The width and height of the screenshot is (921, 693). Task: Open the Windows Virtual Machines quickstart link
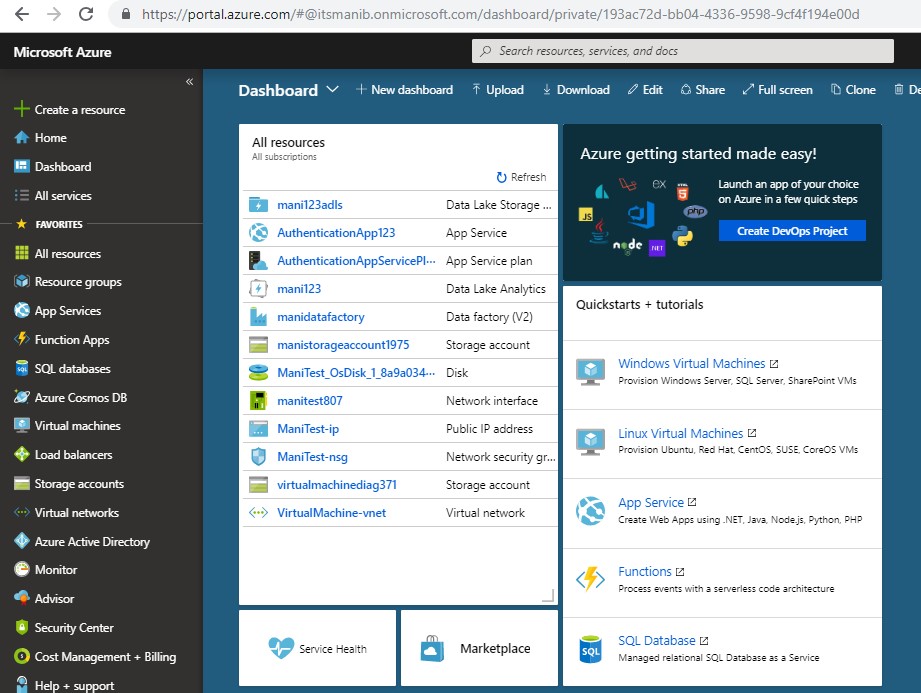tap(691, 364)
